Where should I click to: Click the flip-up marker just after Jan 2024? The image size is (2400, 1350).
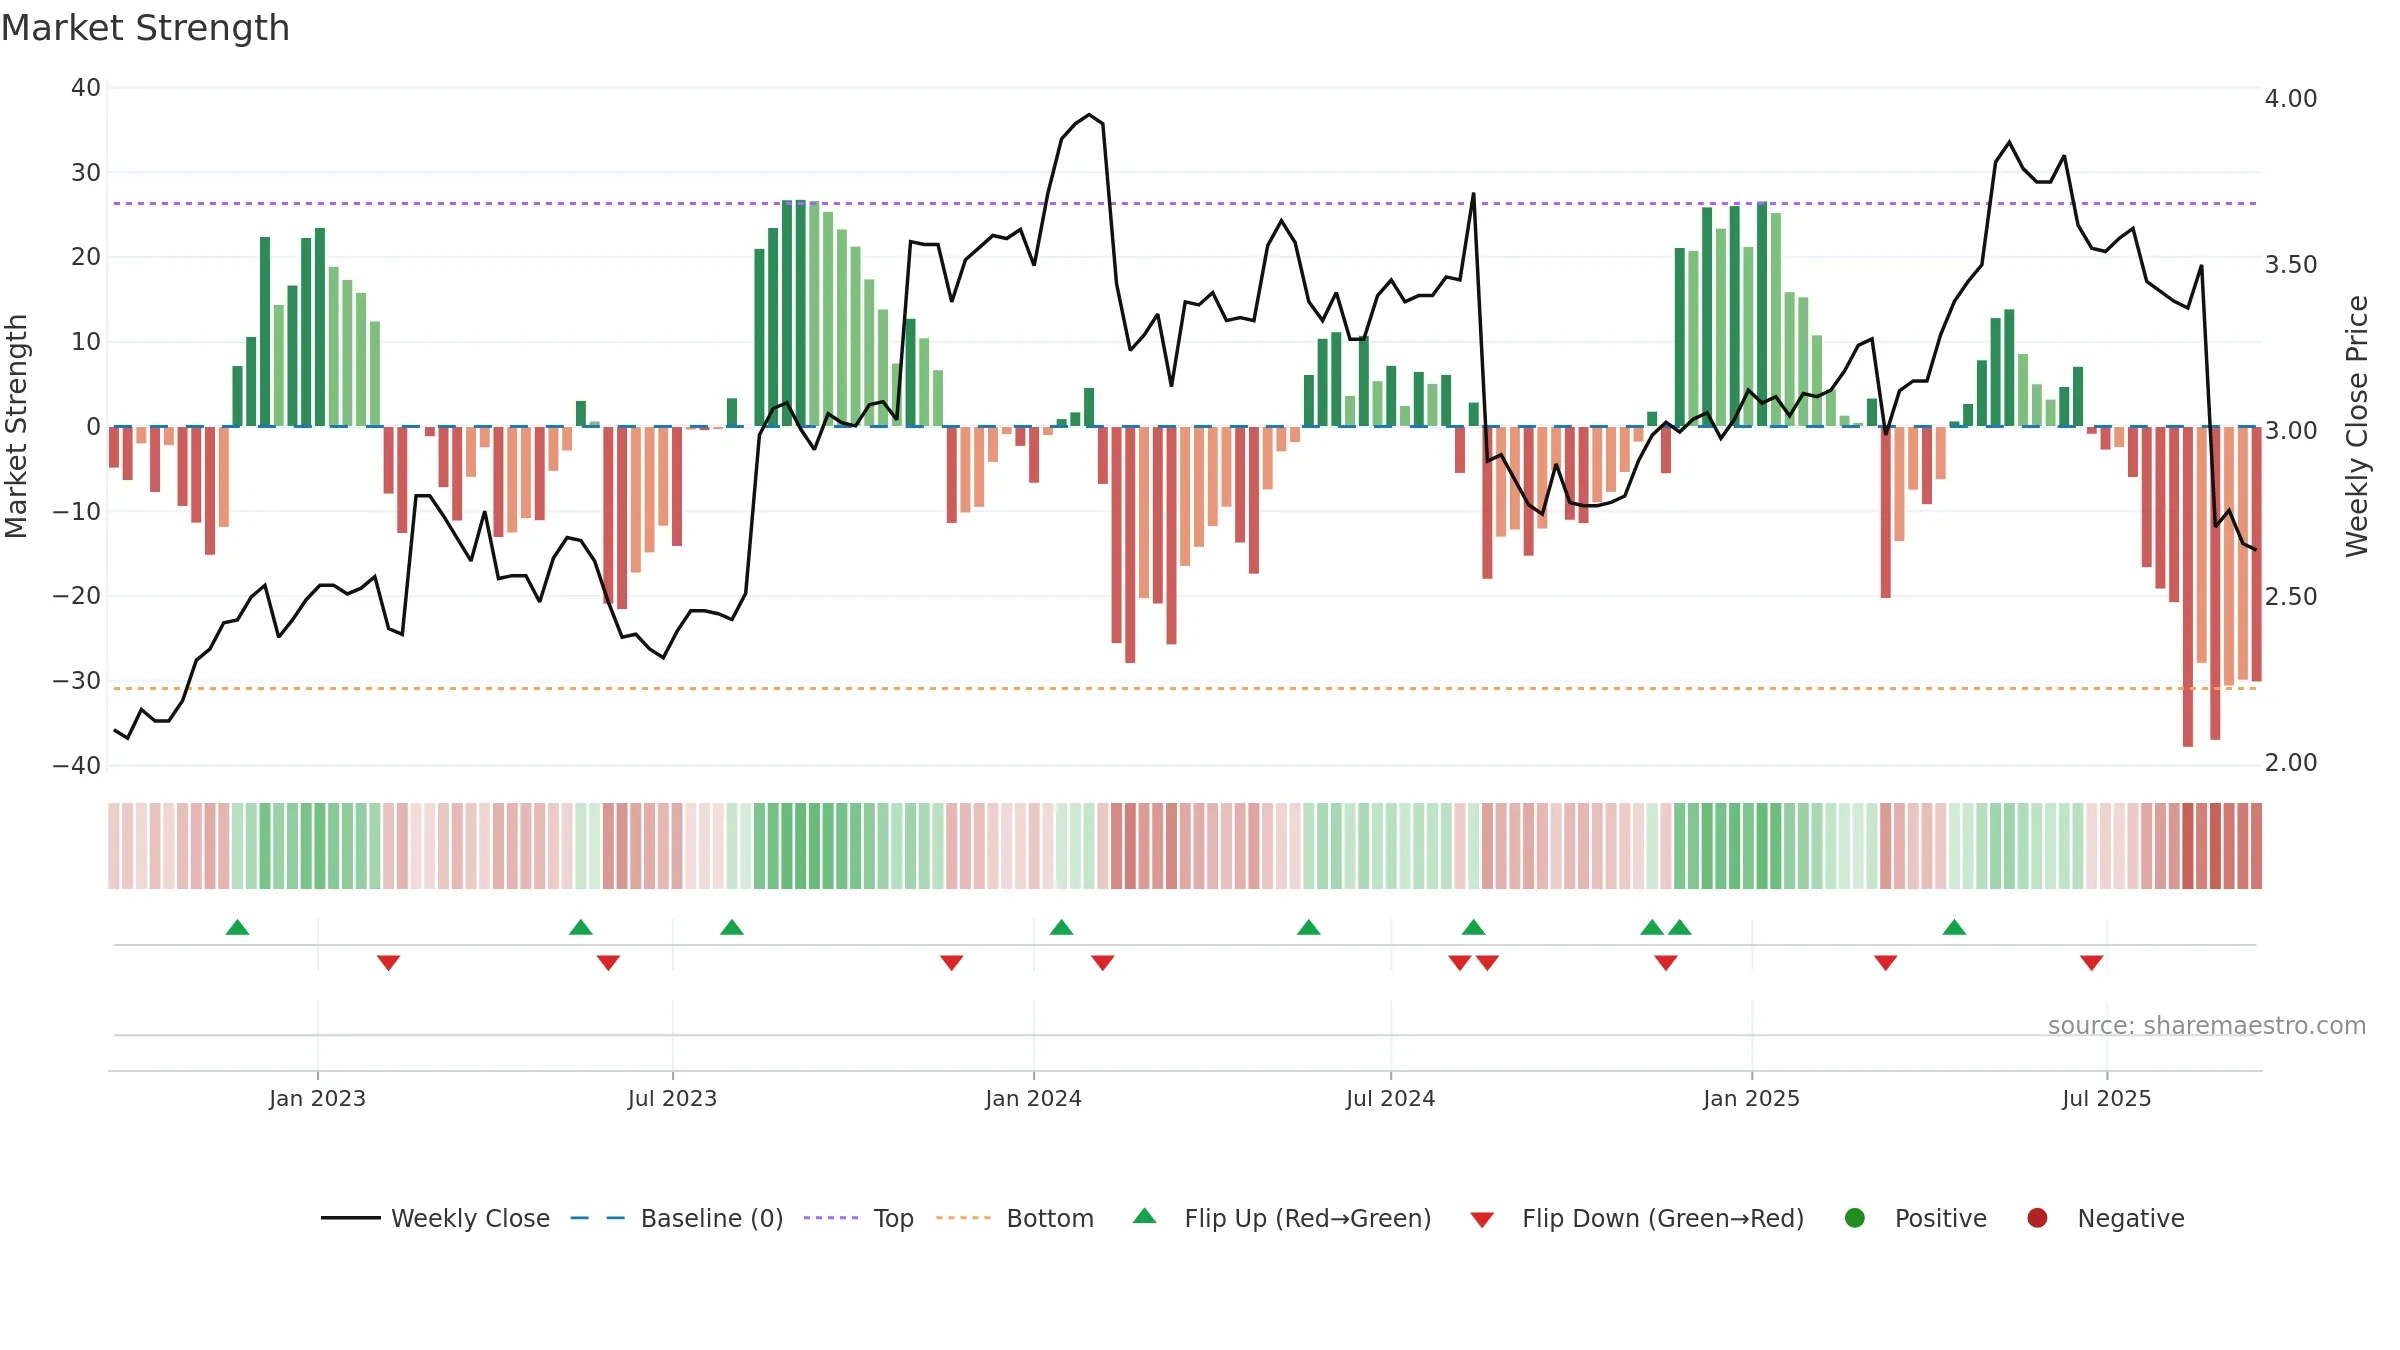coord(1062,927)
